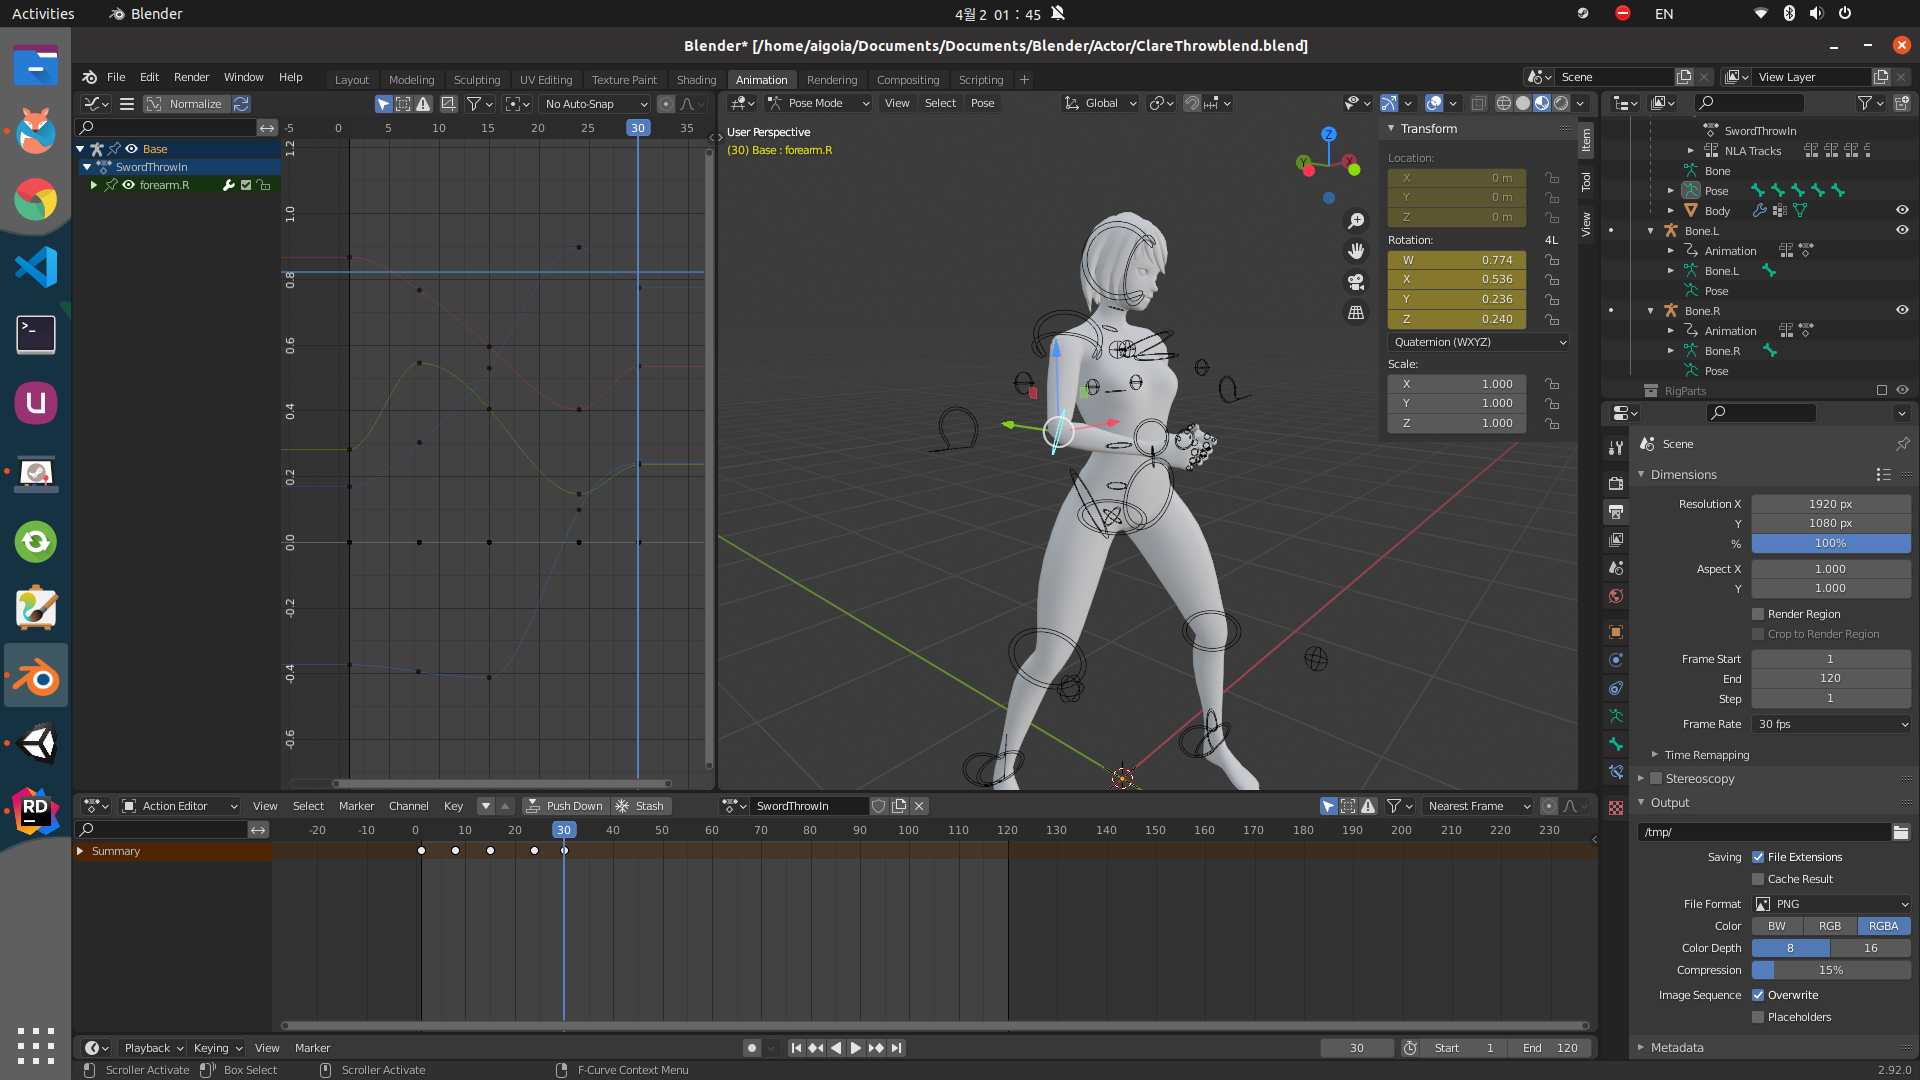Adjust Compression 15% slider
The height and width of the screenshot is (1080, 1920).
(1831, 970)
